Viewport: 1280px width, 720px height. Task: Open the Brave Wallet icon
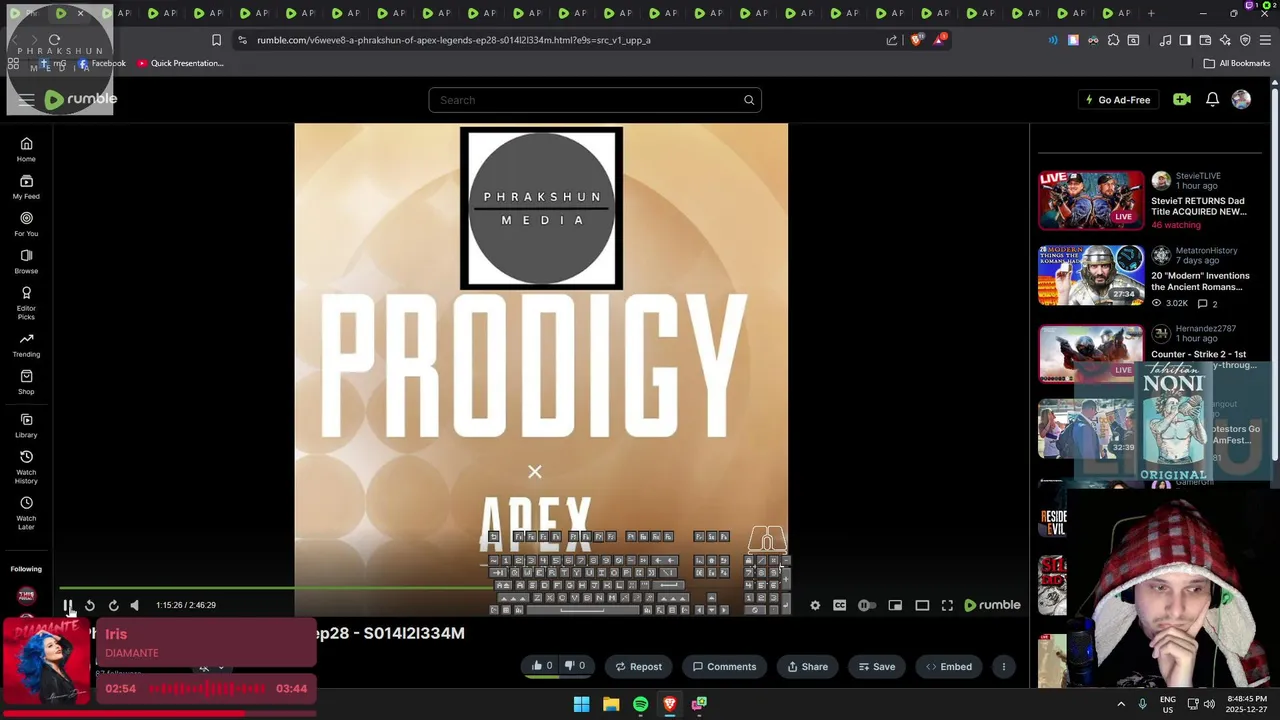click(x=1205, y=40)
